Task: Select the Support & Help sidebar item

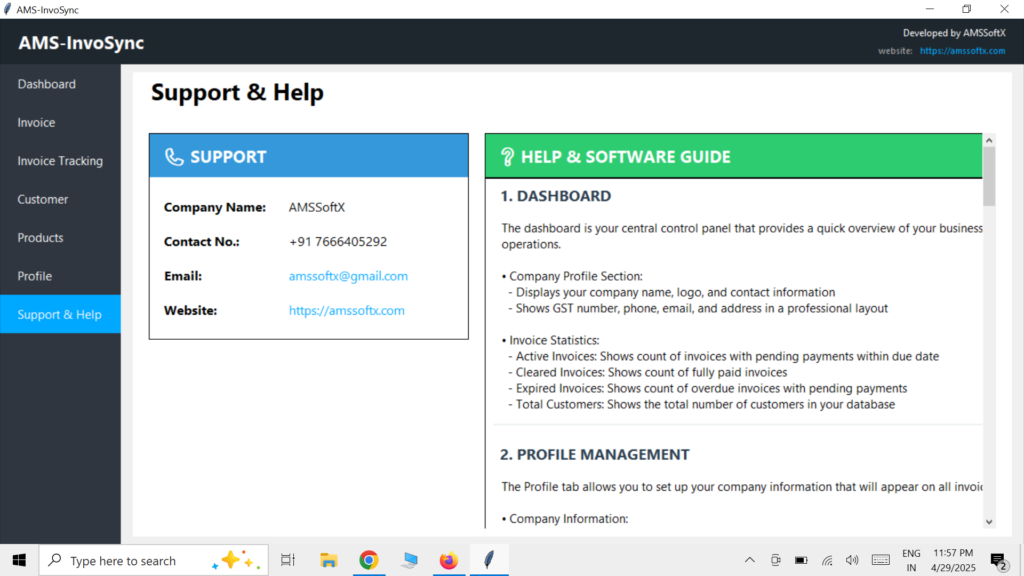Action: pos(60,314)
